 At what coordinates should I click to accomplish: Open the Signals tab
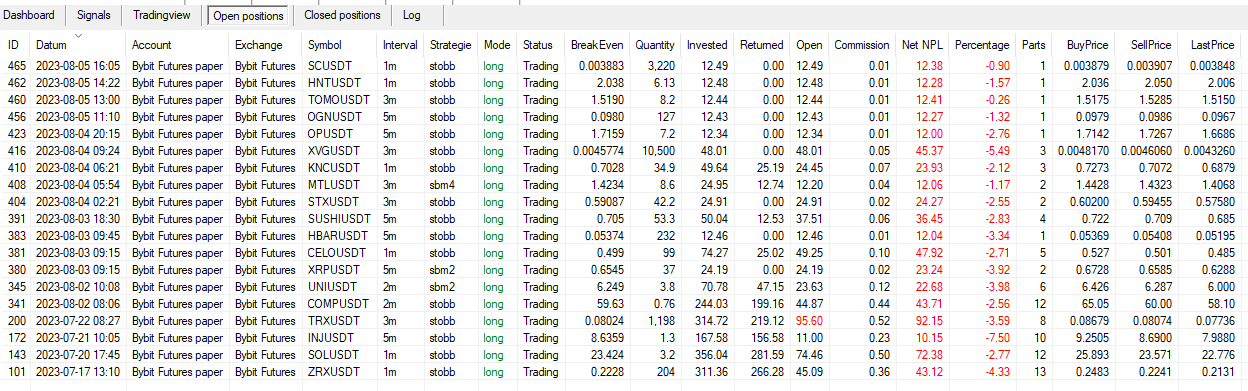94,15
